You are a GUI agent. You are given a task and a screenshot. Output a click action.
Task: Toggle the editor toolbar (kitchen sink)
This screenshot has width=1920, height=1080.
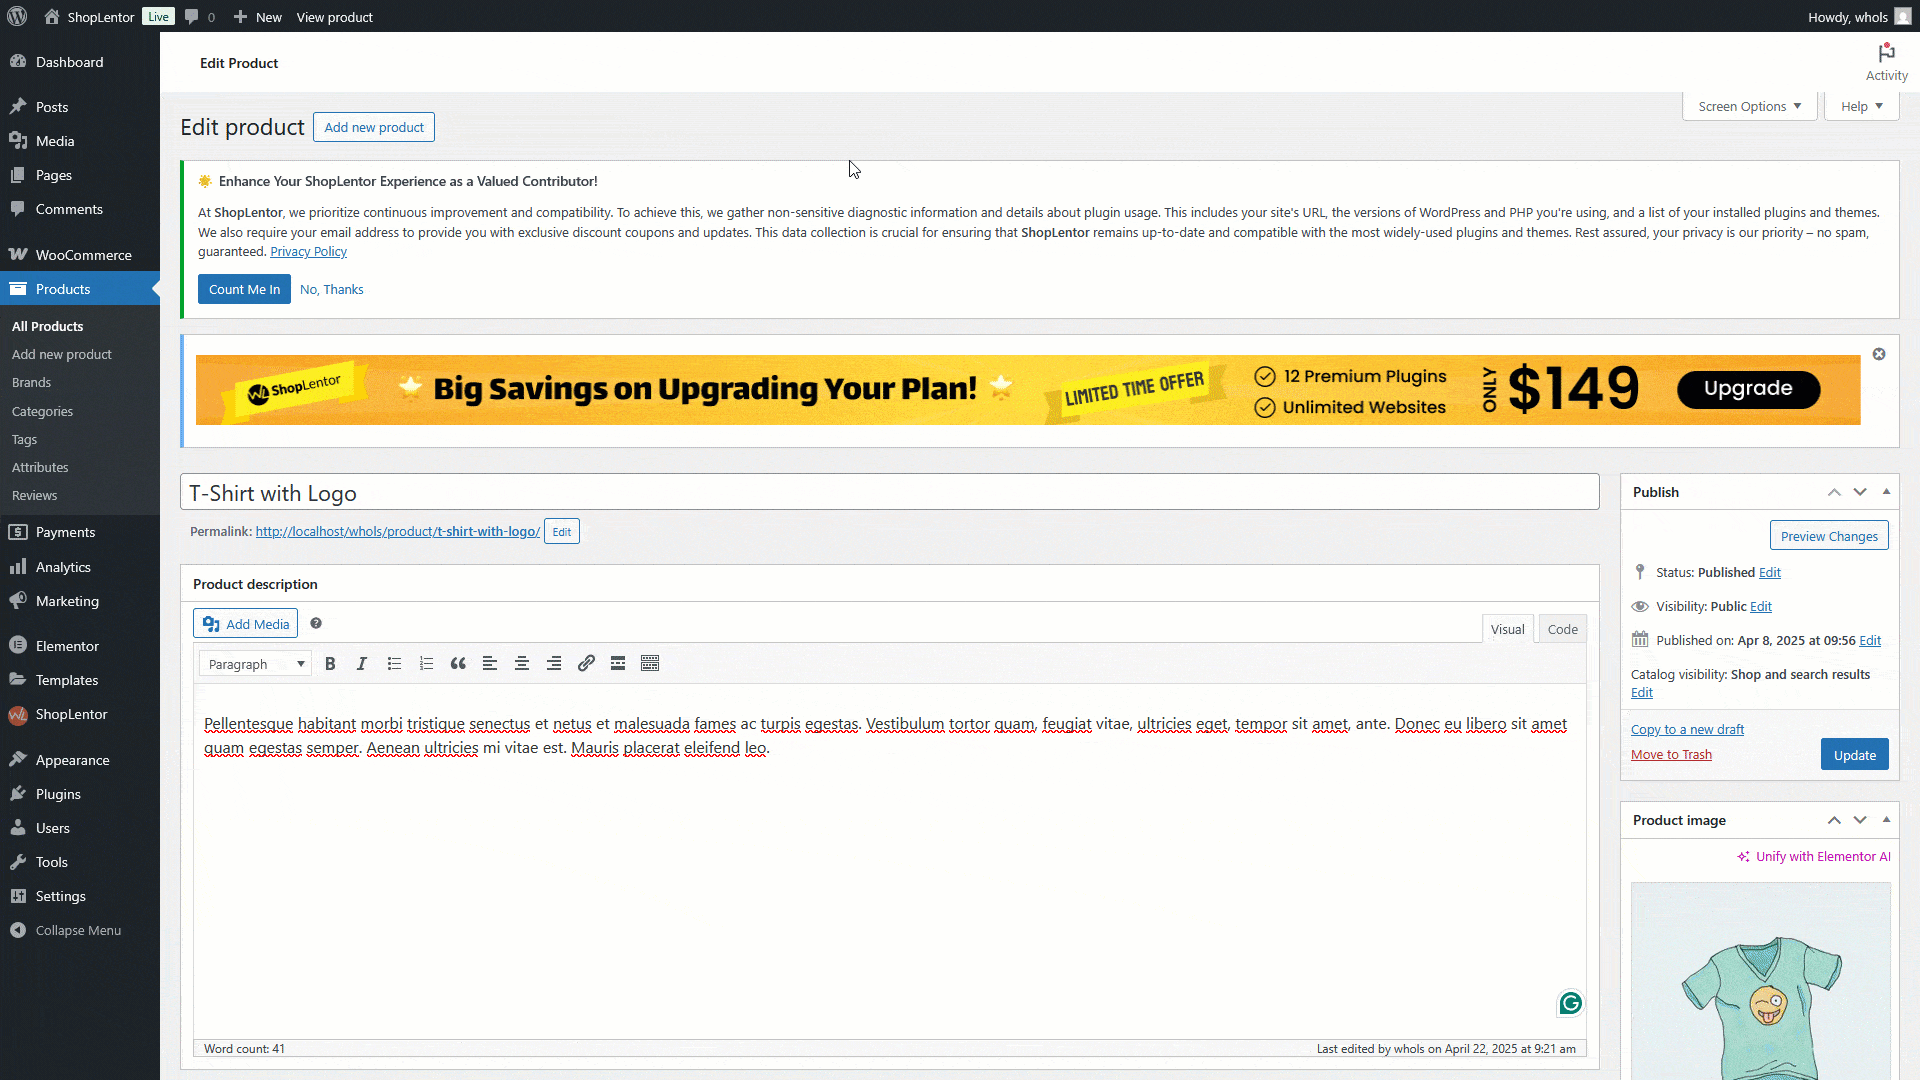coord(650,664)
